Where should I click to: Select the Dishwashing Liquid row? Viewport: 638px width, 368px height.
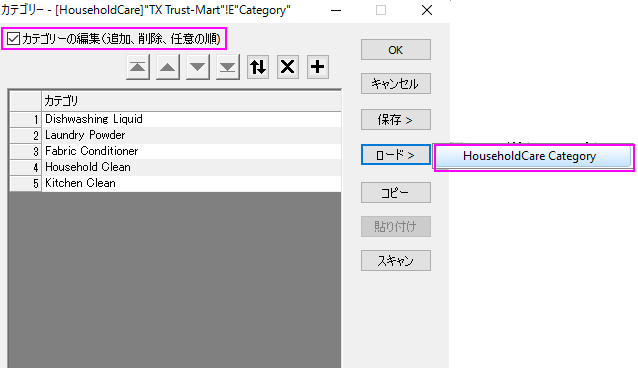[x=191, y=119]
